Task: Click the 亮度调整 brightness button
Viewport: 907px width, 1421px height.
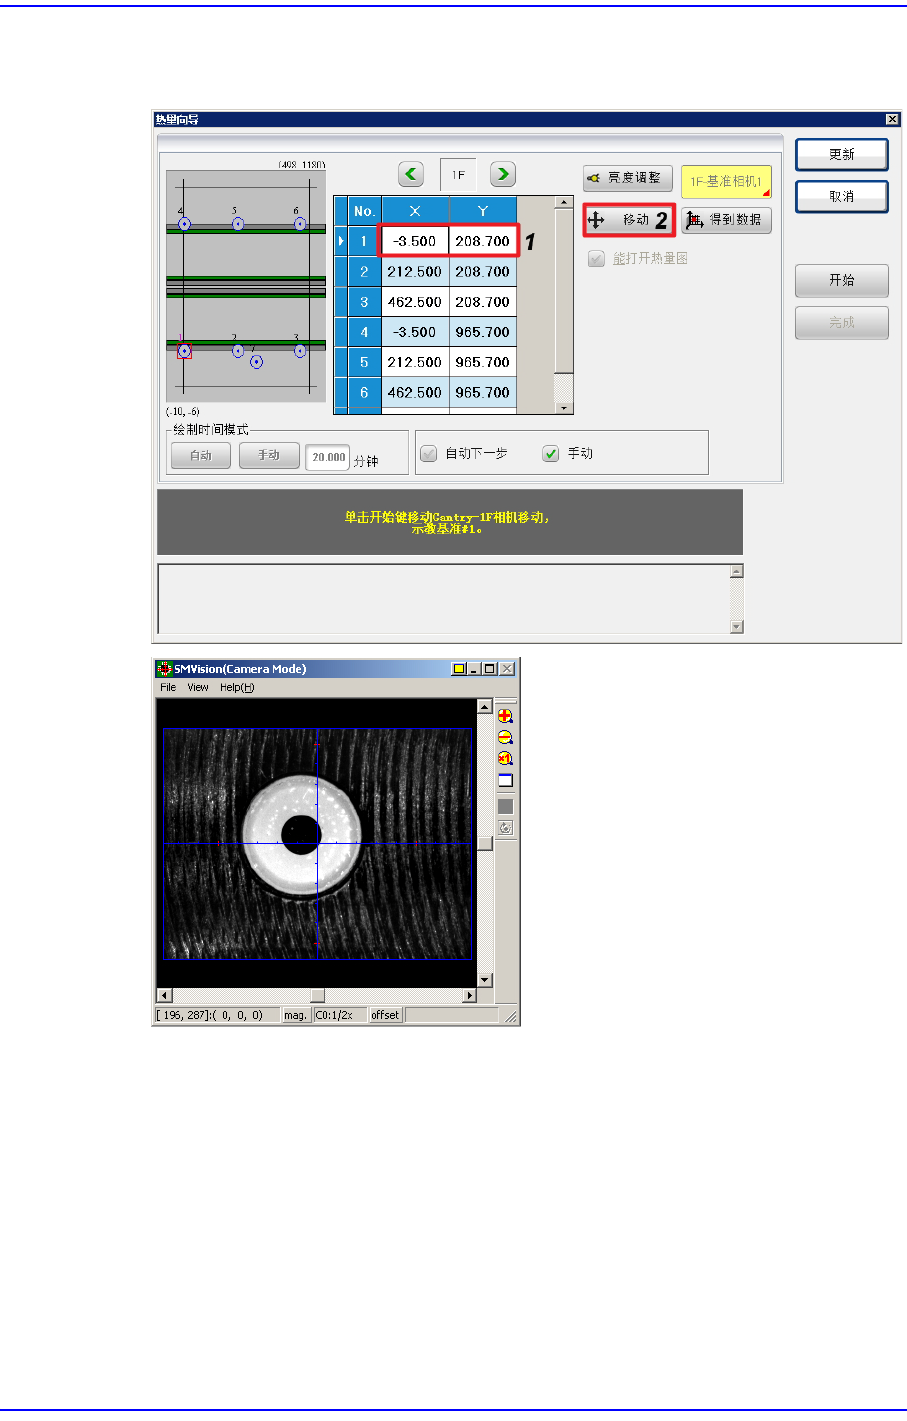Action: 628,178
